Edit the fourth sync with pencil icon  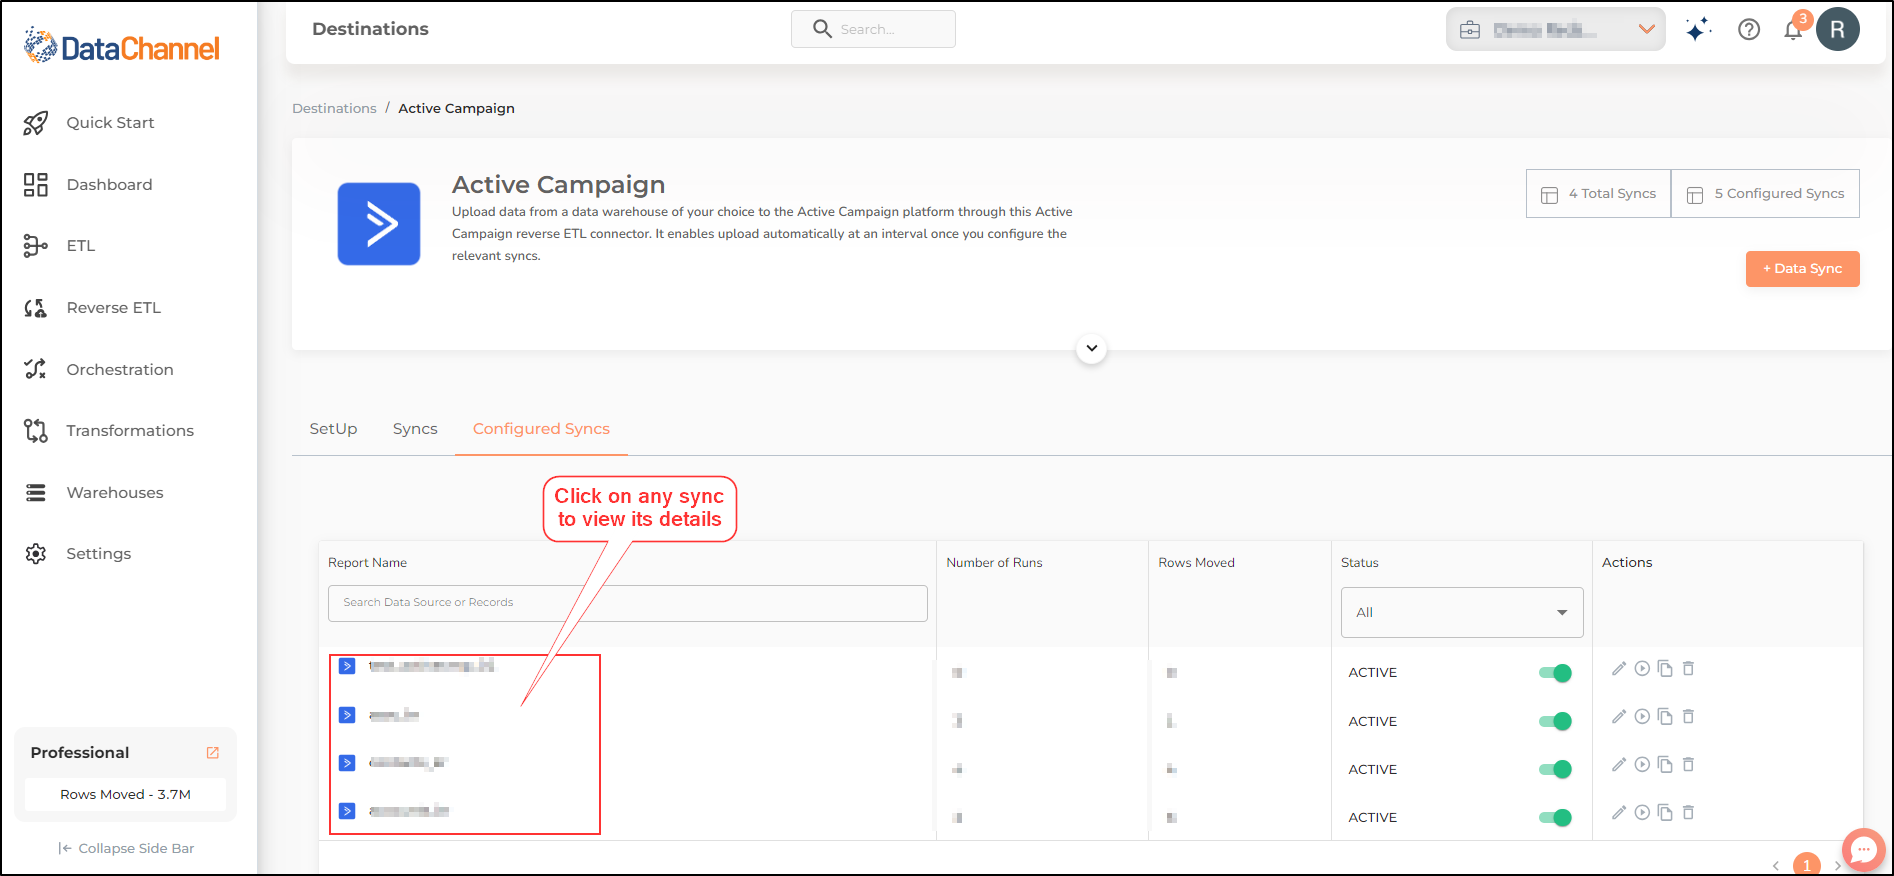coord(1619,813)
